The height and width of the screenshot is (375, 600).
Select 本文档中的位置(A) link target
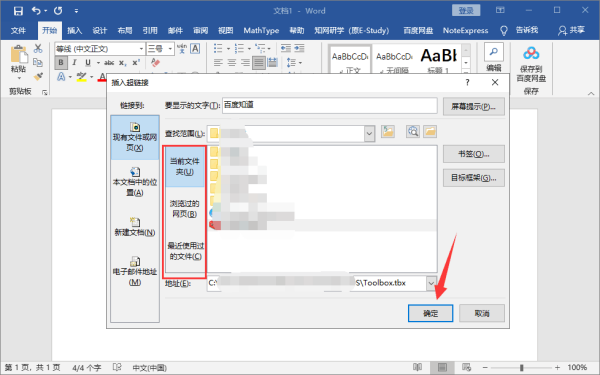tap(135, 181)
